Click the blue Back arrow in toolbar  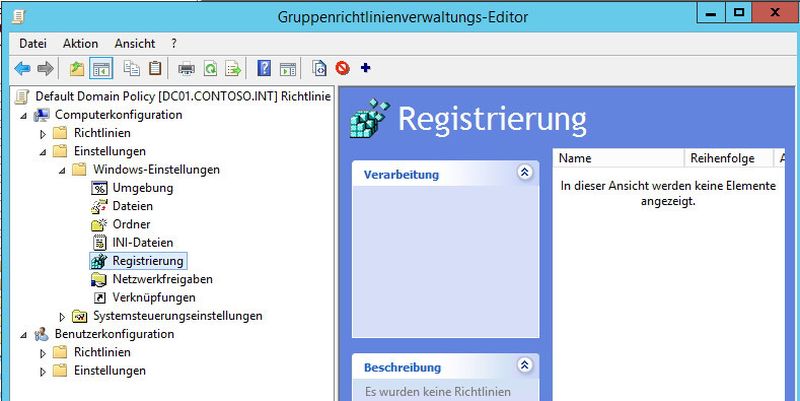point(22,68)
